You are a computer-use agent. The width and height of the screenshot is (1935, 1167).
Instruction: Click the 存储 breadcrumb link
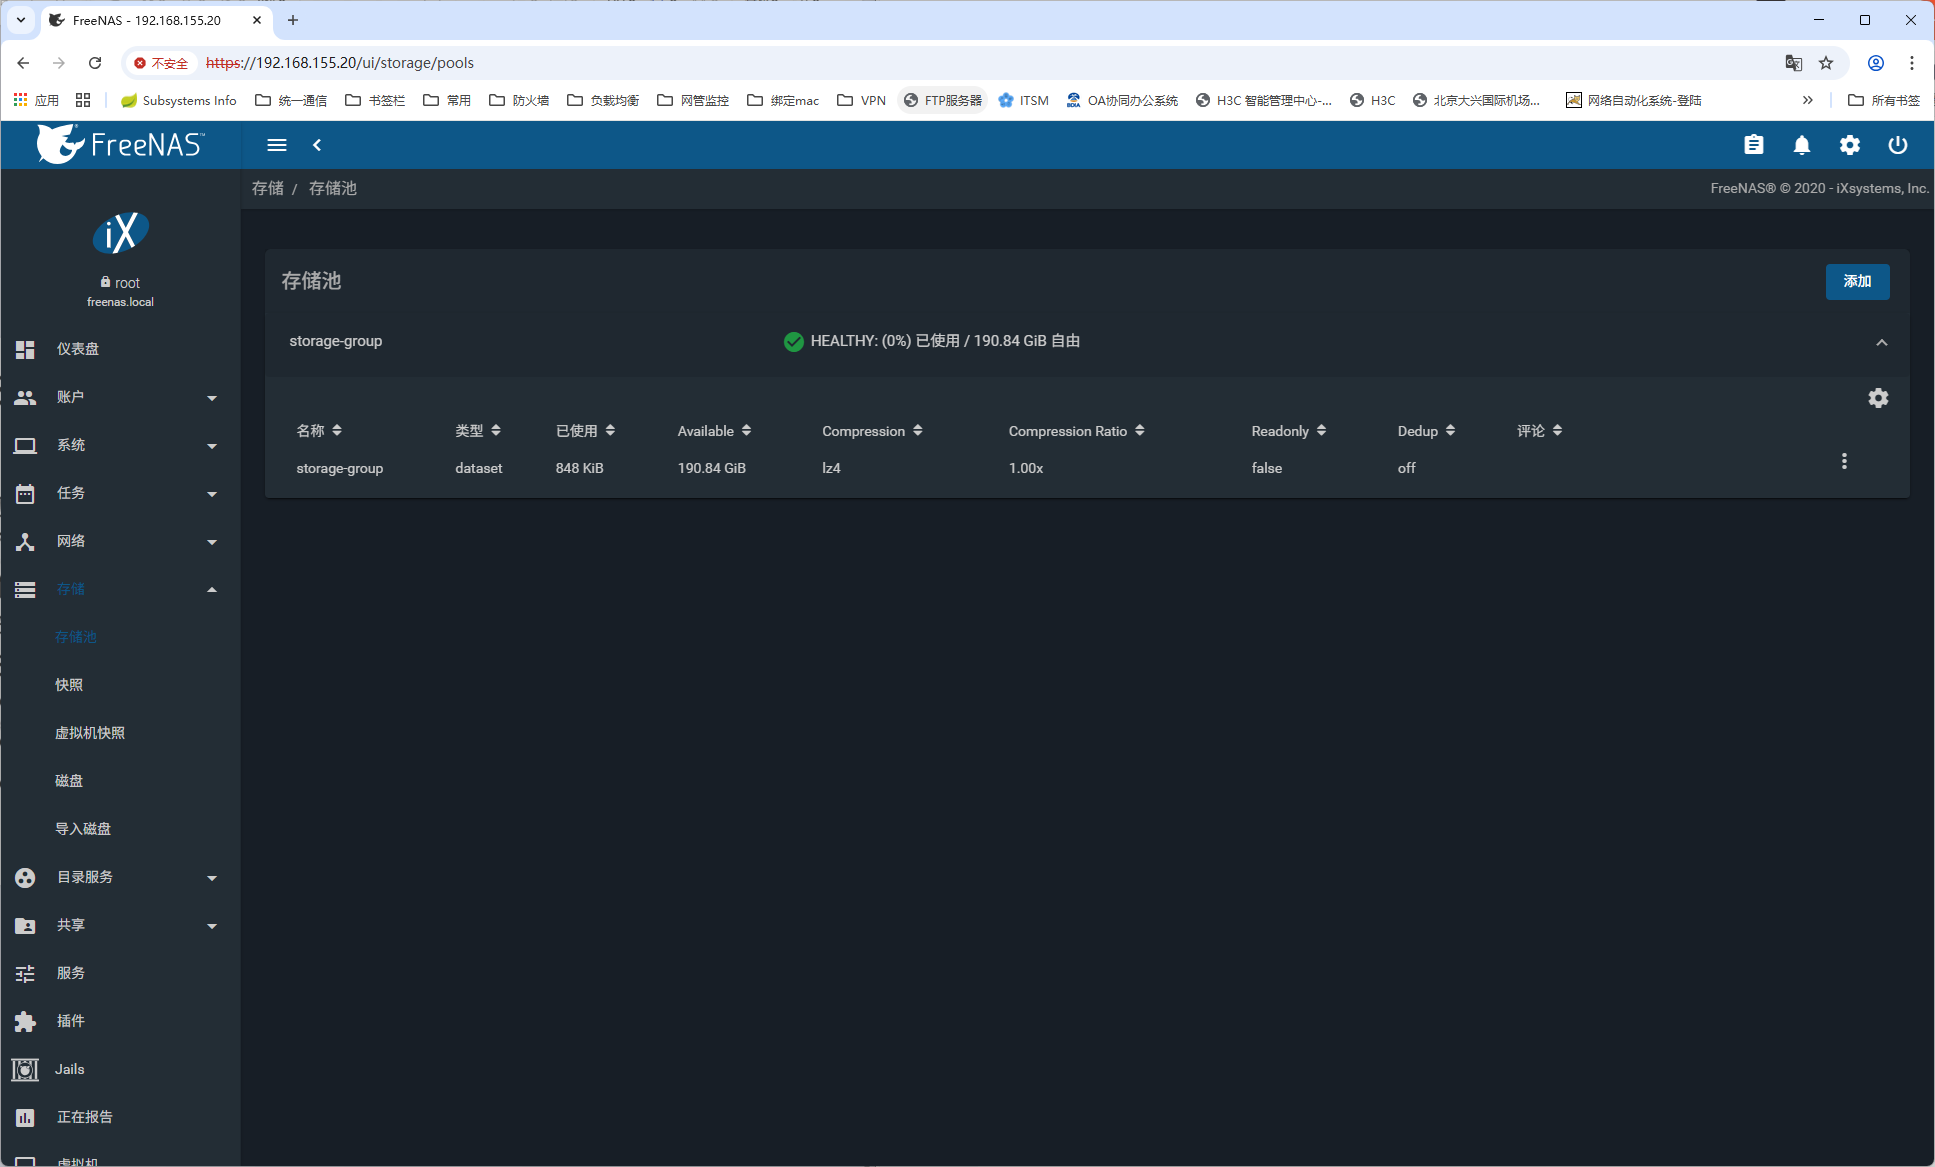267,188
